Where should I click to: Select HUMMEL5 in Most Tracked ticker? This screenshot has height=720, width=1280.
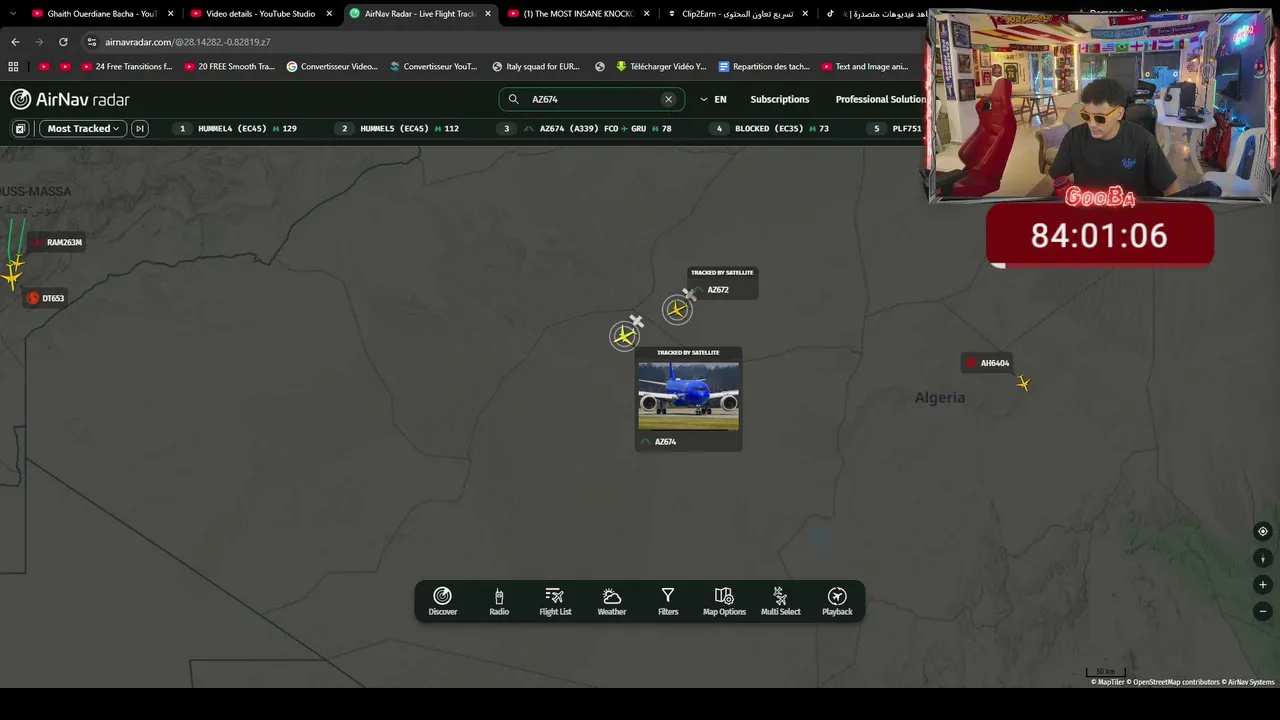[400, 128]
